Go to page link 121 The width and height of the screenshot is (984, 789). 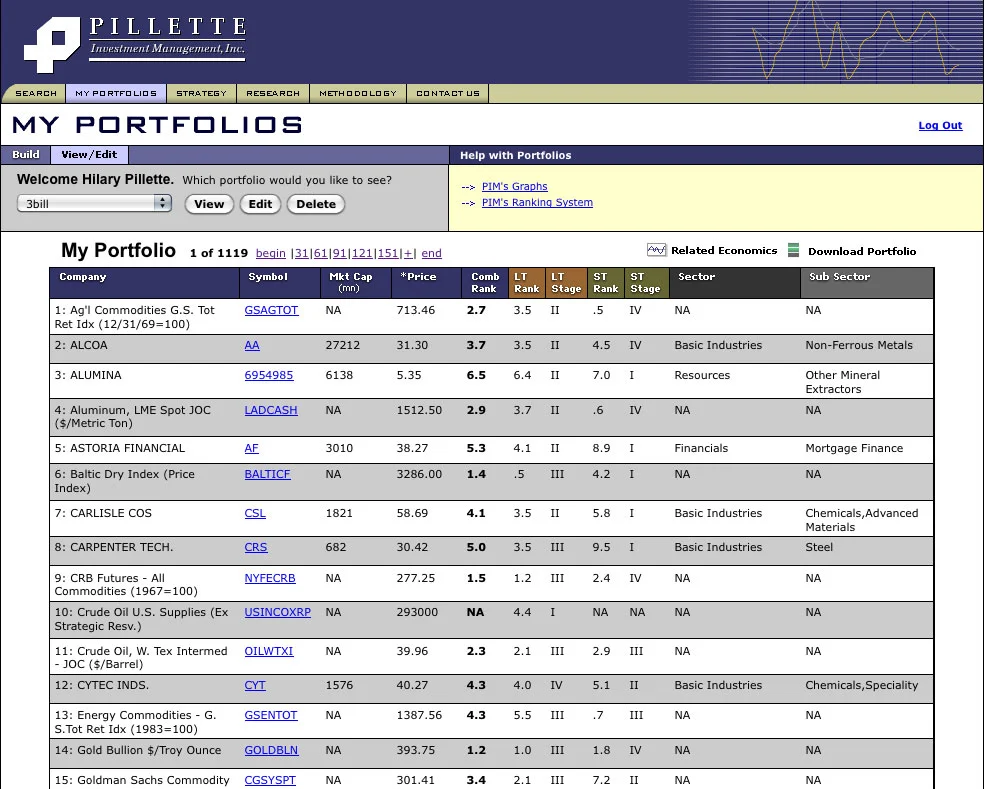pyautogui.click(x=362, y=253)
